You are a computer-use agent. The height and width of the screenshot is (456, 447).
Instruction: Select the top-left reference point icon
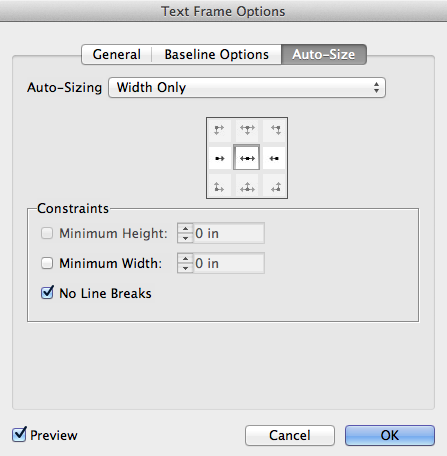tap(219, 129)
